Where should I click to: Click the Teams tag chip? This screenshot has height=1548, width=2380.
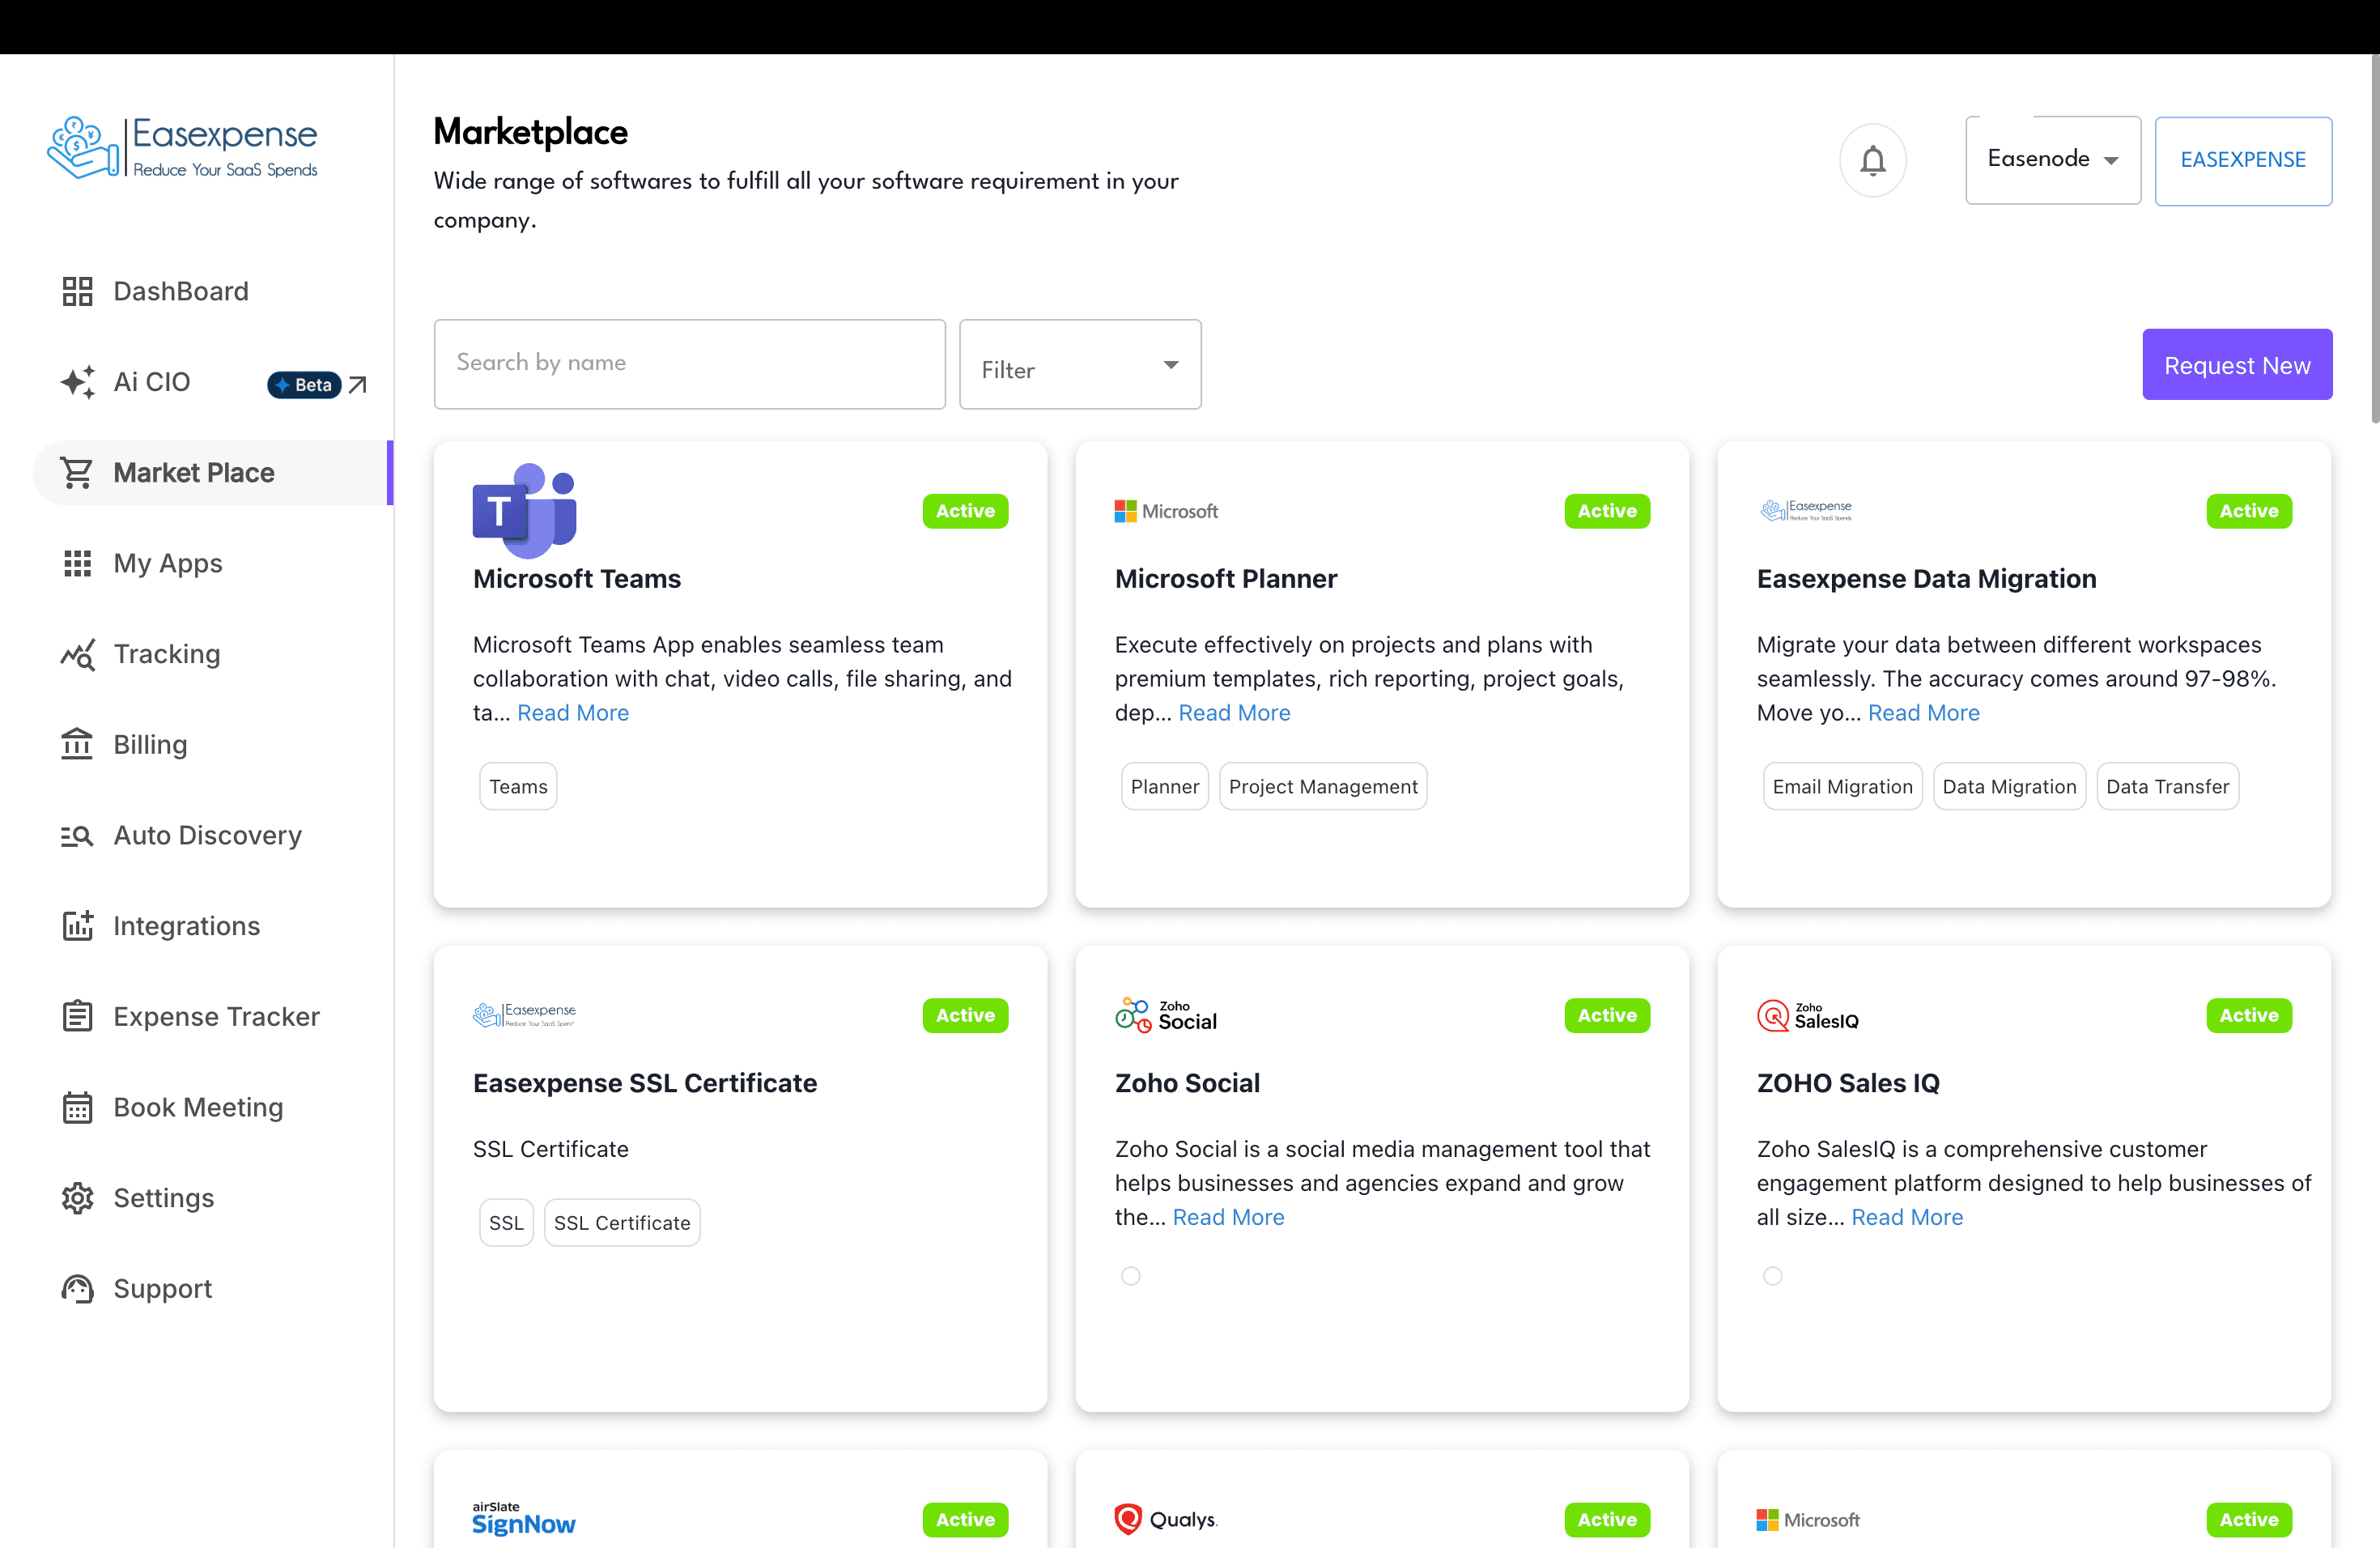518,787
